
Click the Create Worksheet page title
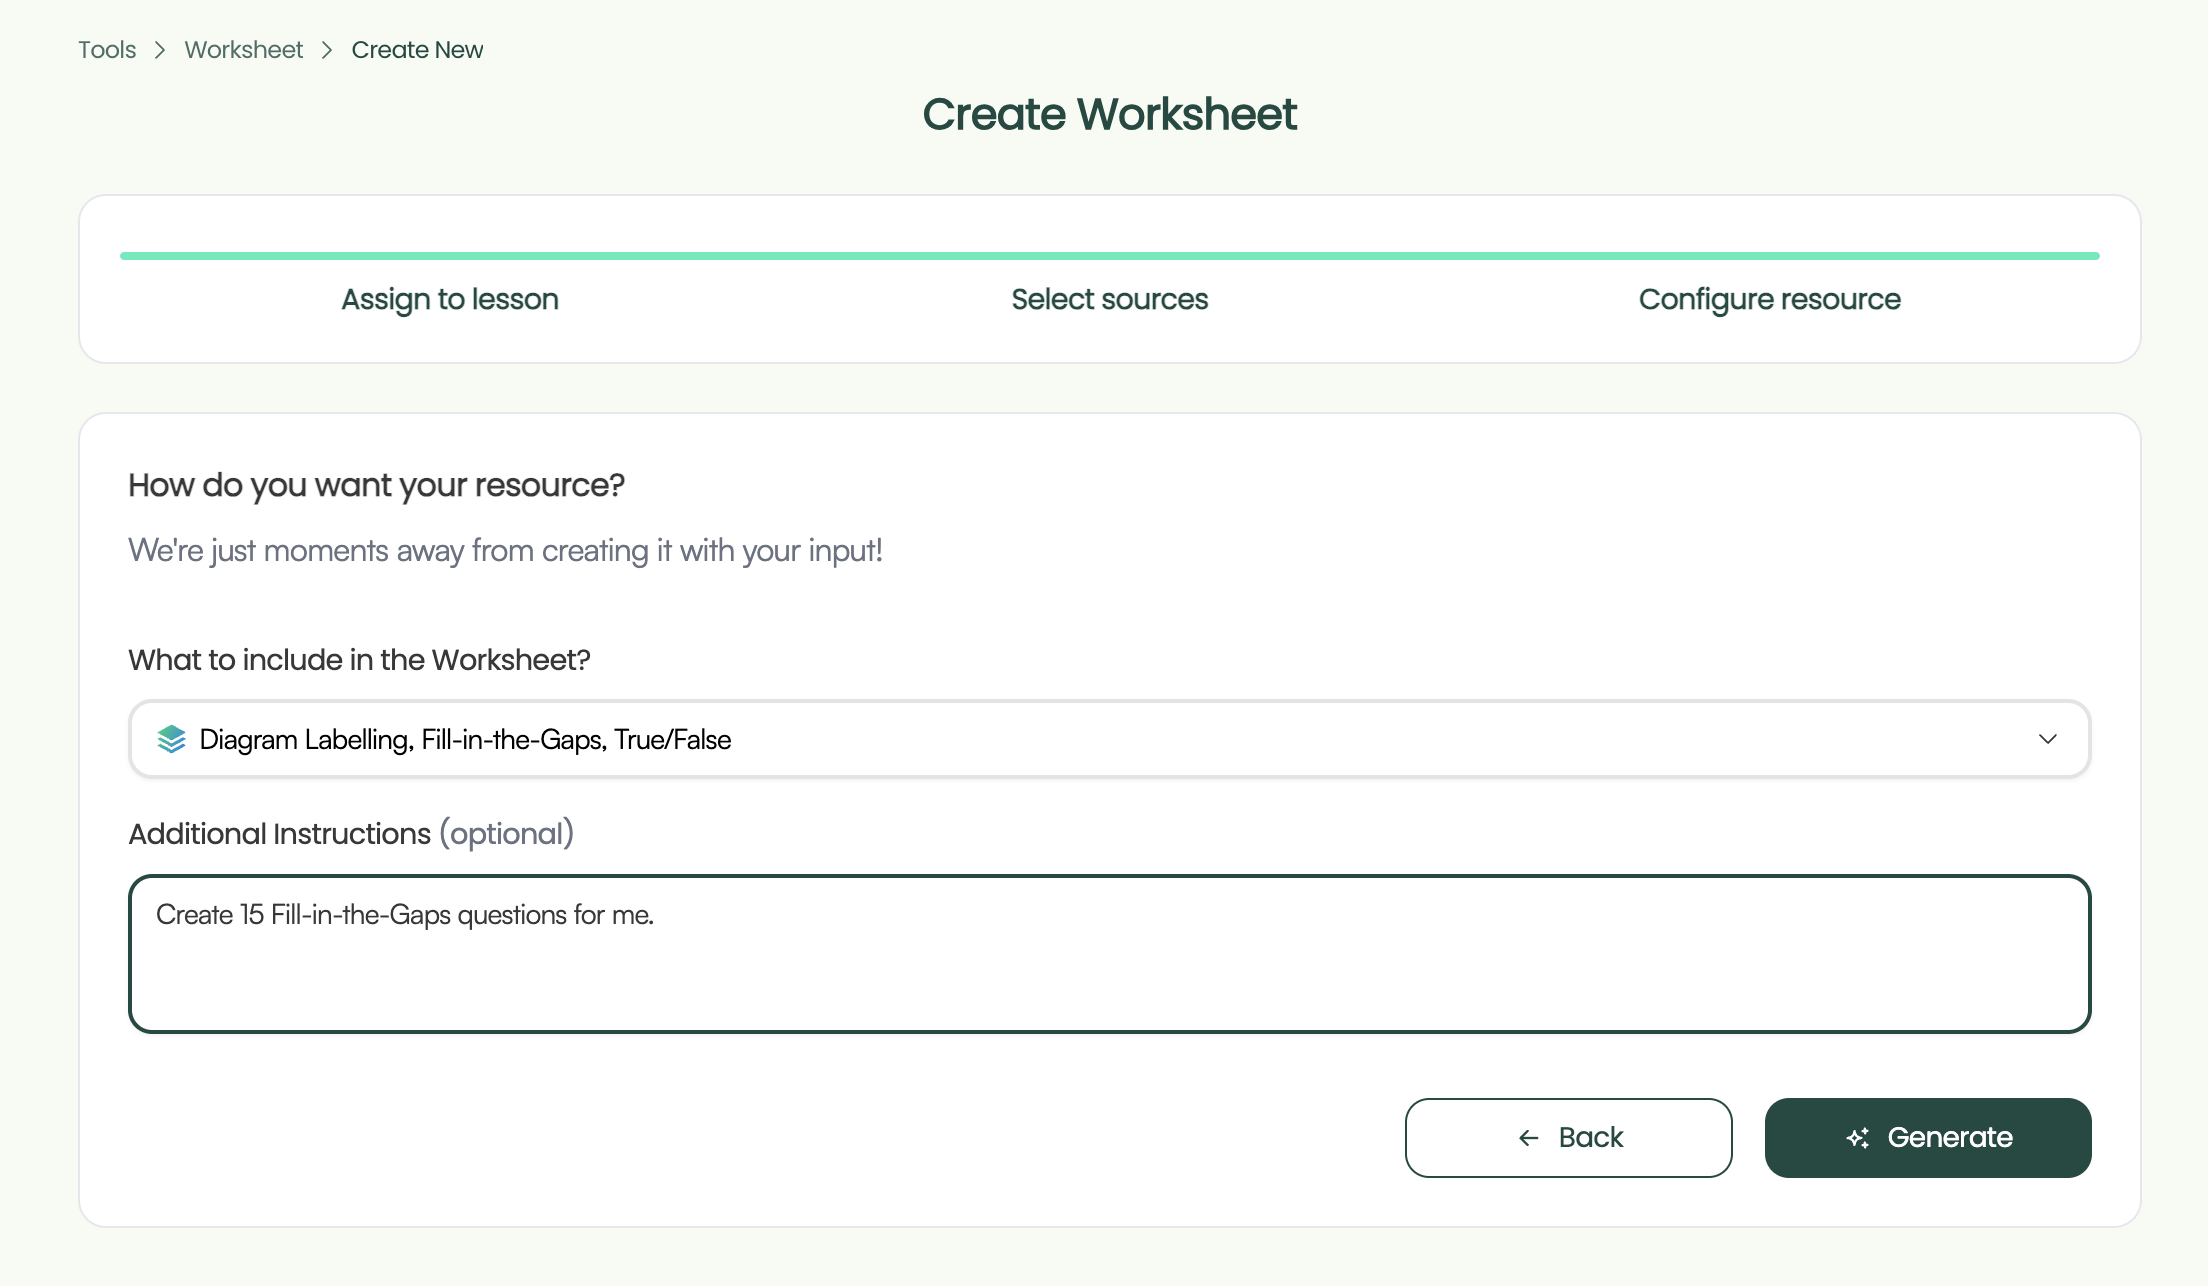[x=1109, y=114]
